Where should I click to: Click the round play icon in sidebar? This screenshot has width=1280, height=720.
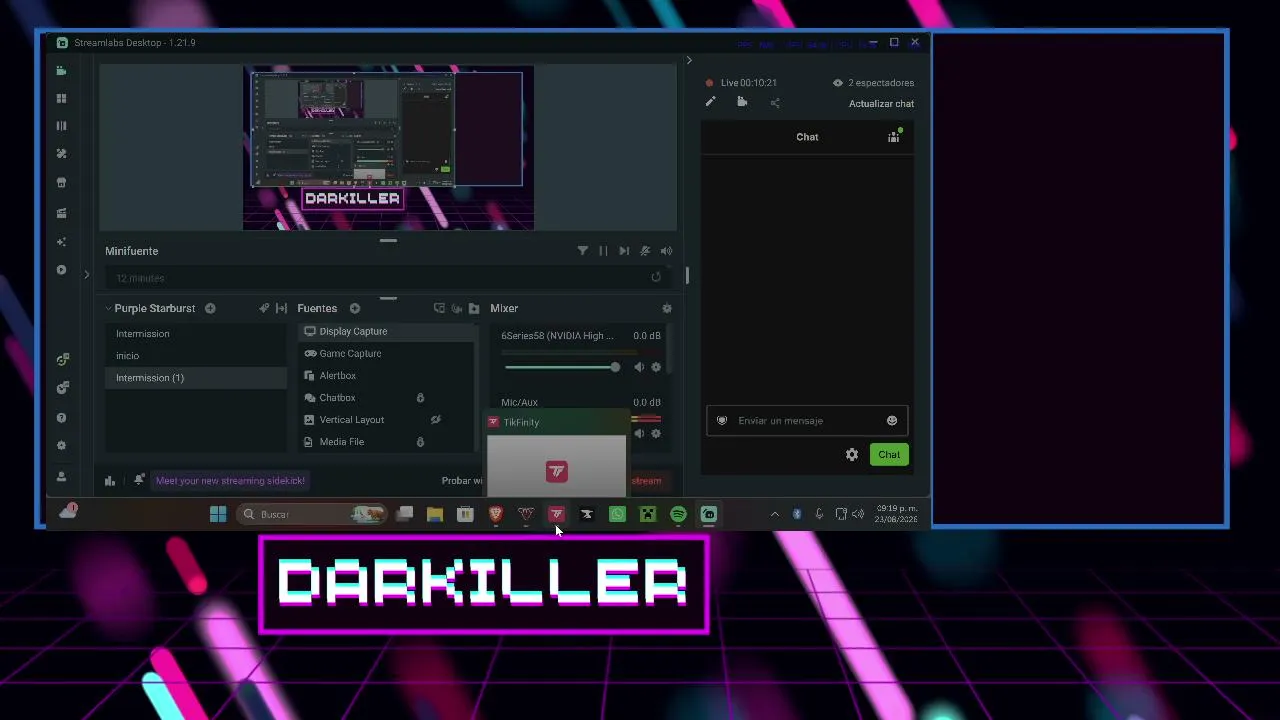coord(62,270)
